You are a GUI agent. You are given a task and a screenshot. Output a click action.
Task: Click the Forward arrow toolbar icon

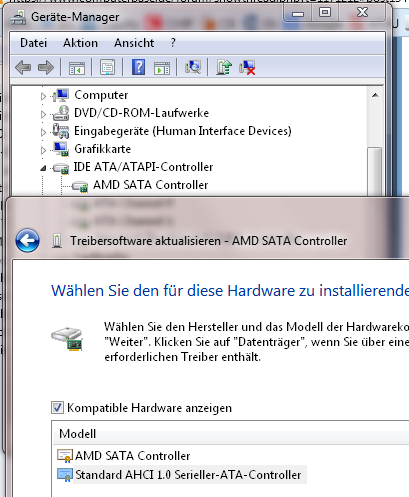point(46,68)
